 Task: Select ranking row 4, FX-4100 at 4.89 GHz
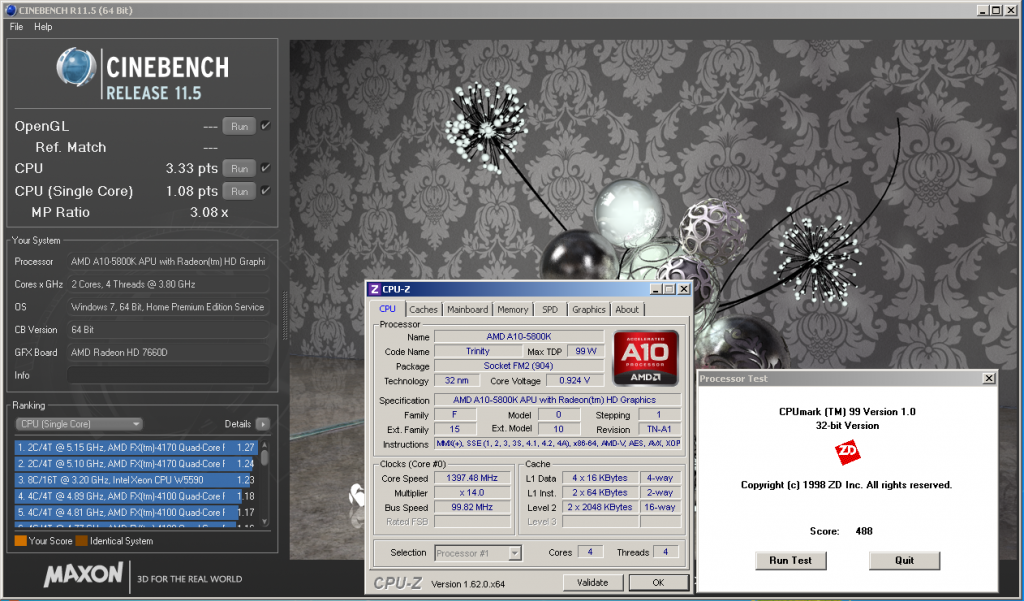pos(136,496)
